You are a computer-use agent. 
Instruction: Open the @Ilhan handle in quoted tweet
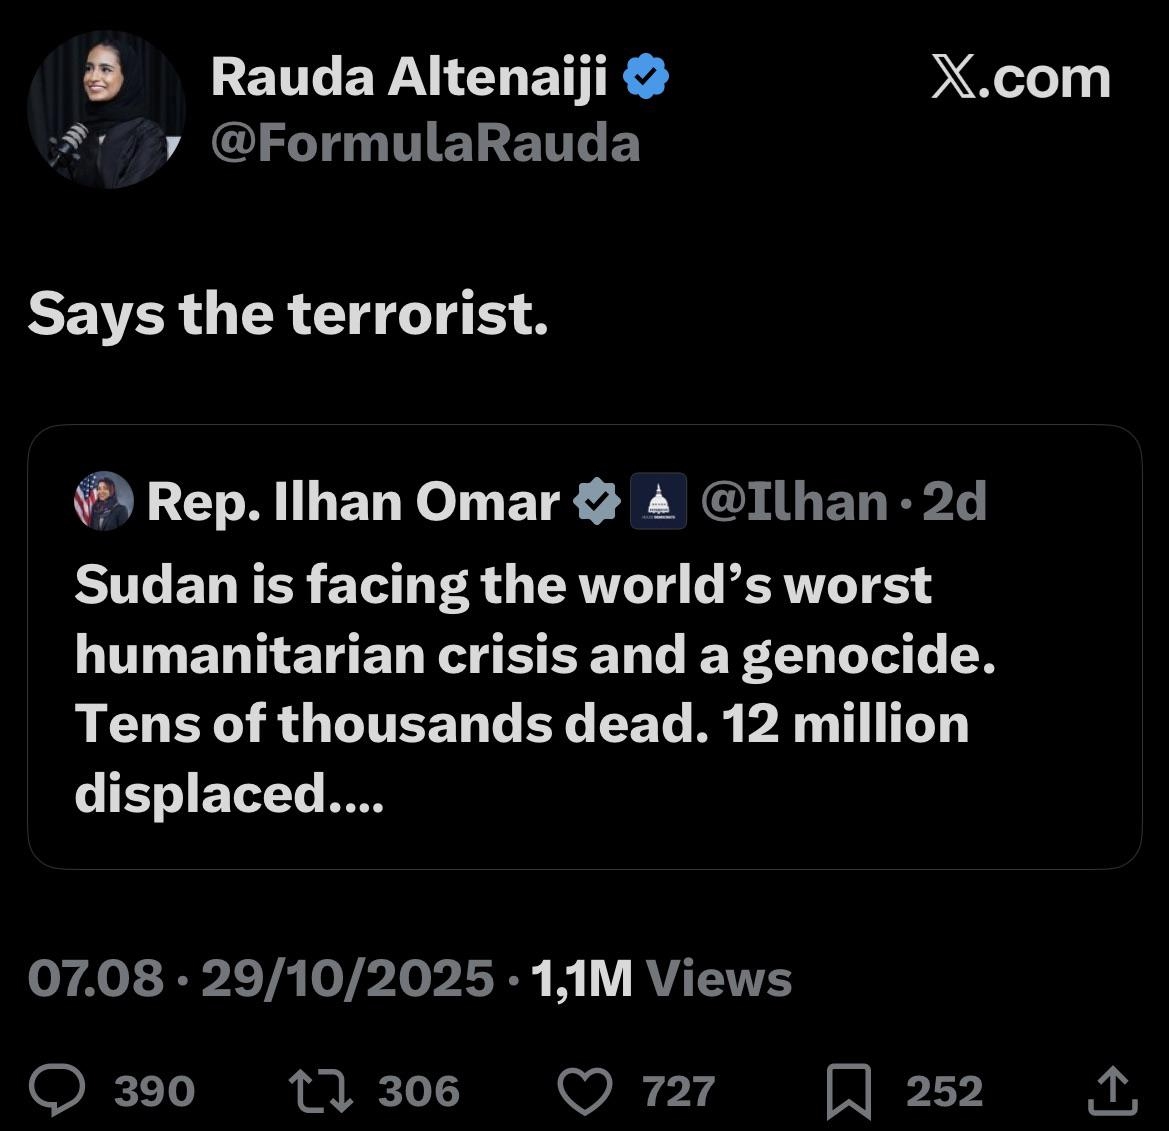793,501
